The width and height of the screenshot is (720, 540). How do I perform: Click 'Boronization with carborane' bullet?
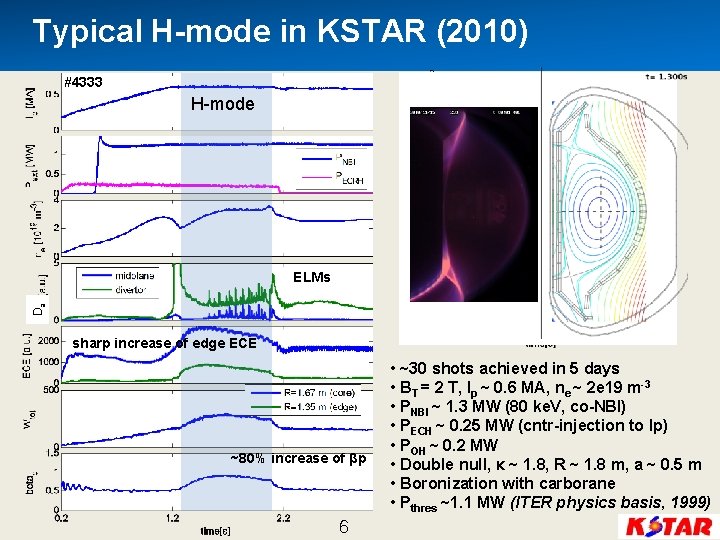pyautogui.click(x=503, y=483)
